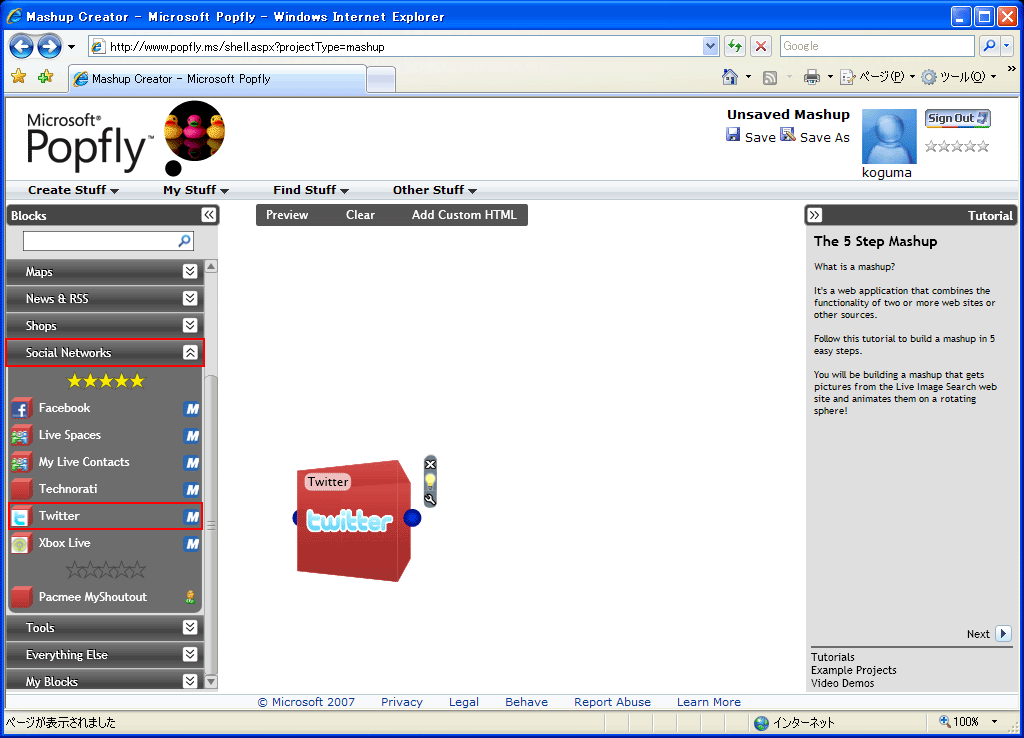The height and width of the screenshot is (738, 1024).
Task: Click the browser Forward arrow button
Action: click(x=49, y=46)
